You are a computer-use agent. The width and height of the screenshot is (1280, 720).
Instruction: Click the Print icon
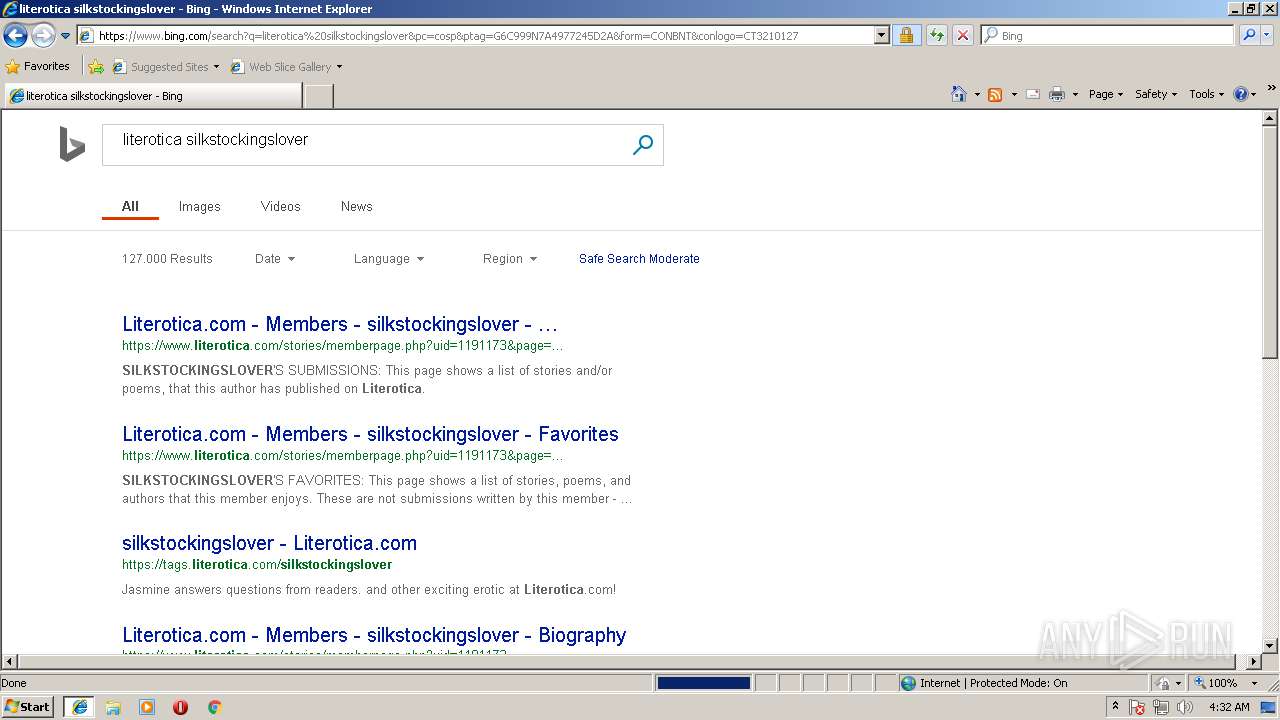click(1057, 94)
